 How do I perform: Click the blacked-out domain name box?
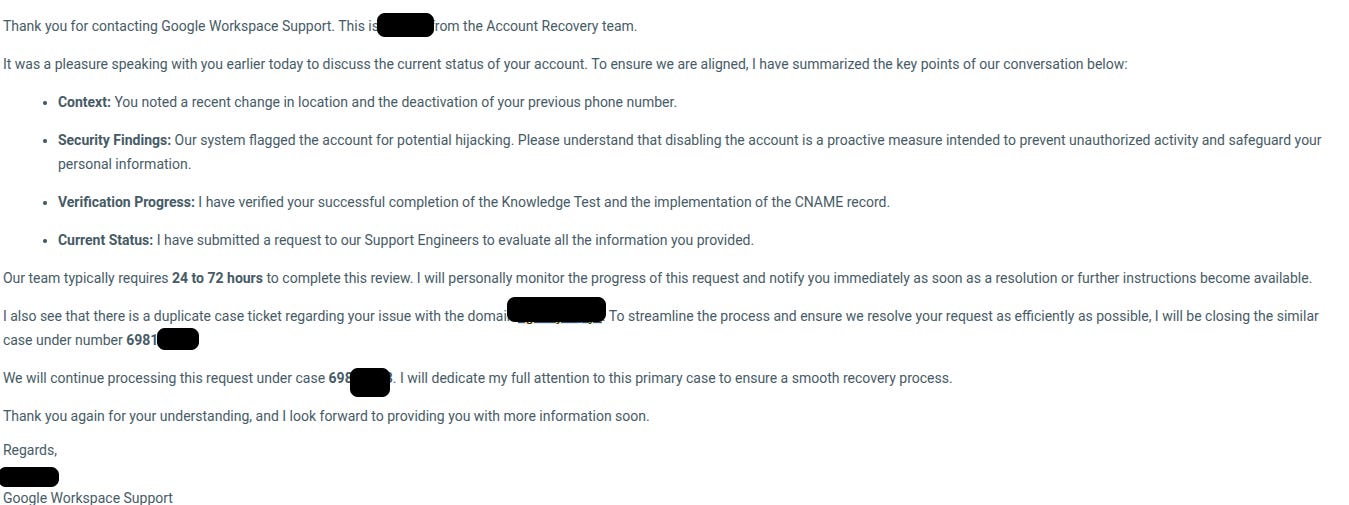556,310
